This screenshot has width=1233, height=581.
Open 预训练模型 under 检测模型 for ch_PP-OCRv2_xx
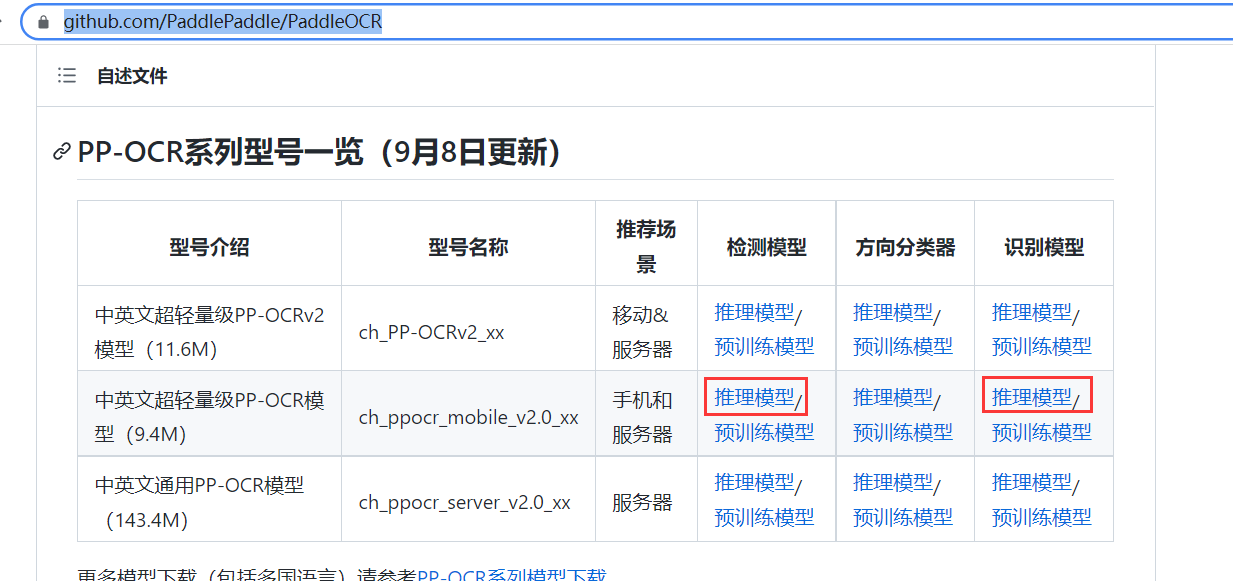tap(763, 346)
